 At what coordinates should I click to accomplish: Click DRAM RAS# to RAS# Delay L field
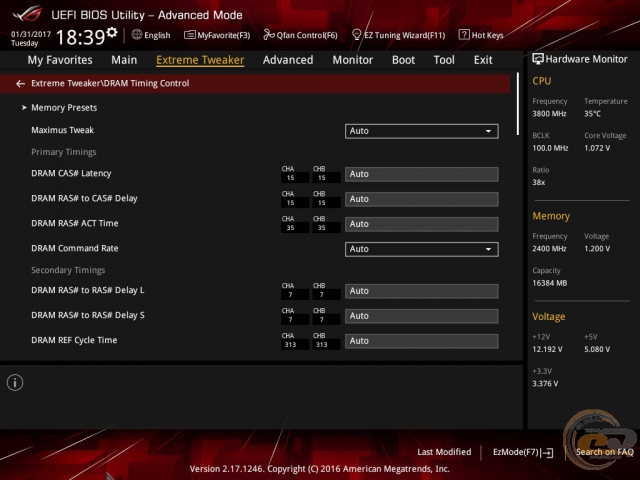click(422, 291)
